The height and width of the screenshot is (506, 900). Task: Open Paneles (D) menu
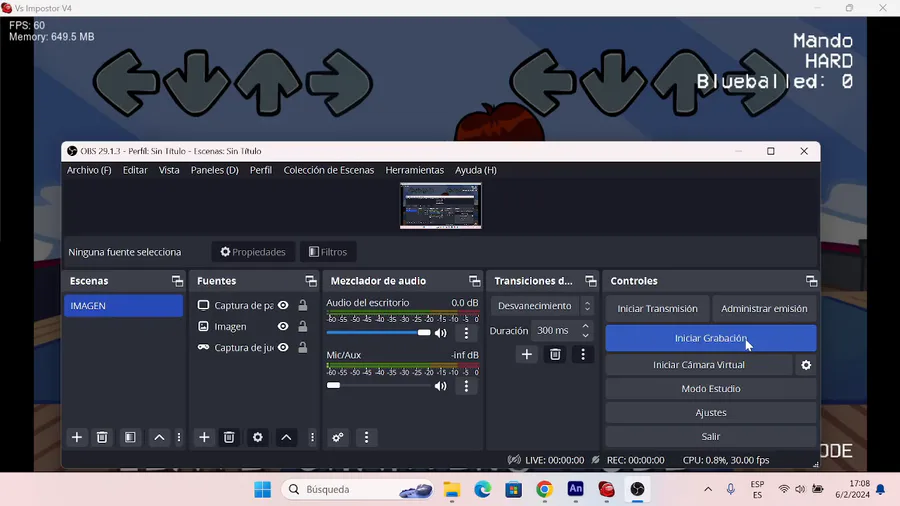point(215,170)
